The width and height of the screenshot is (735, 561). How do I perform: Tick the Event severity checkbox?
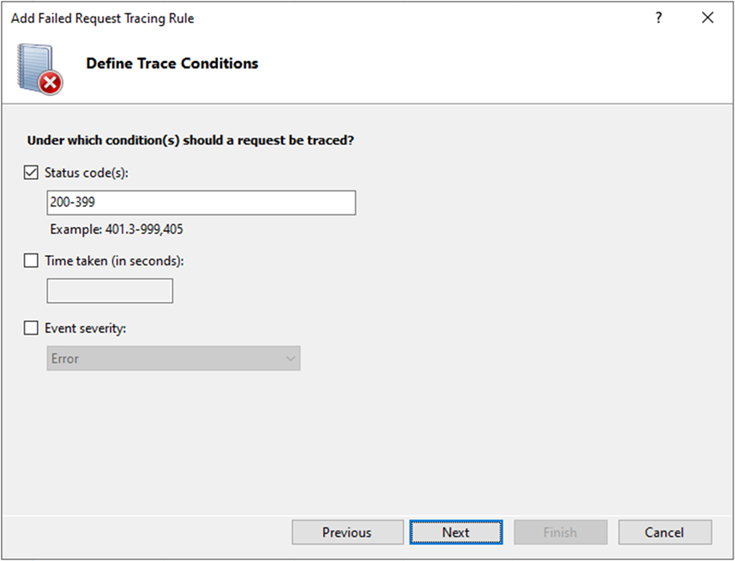coord(31,327)
